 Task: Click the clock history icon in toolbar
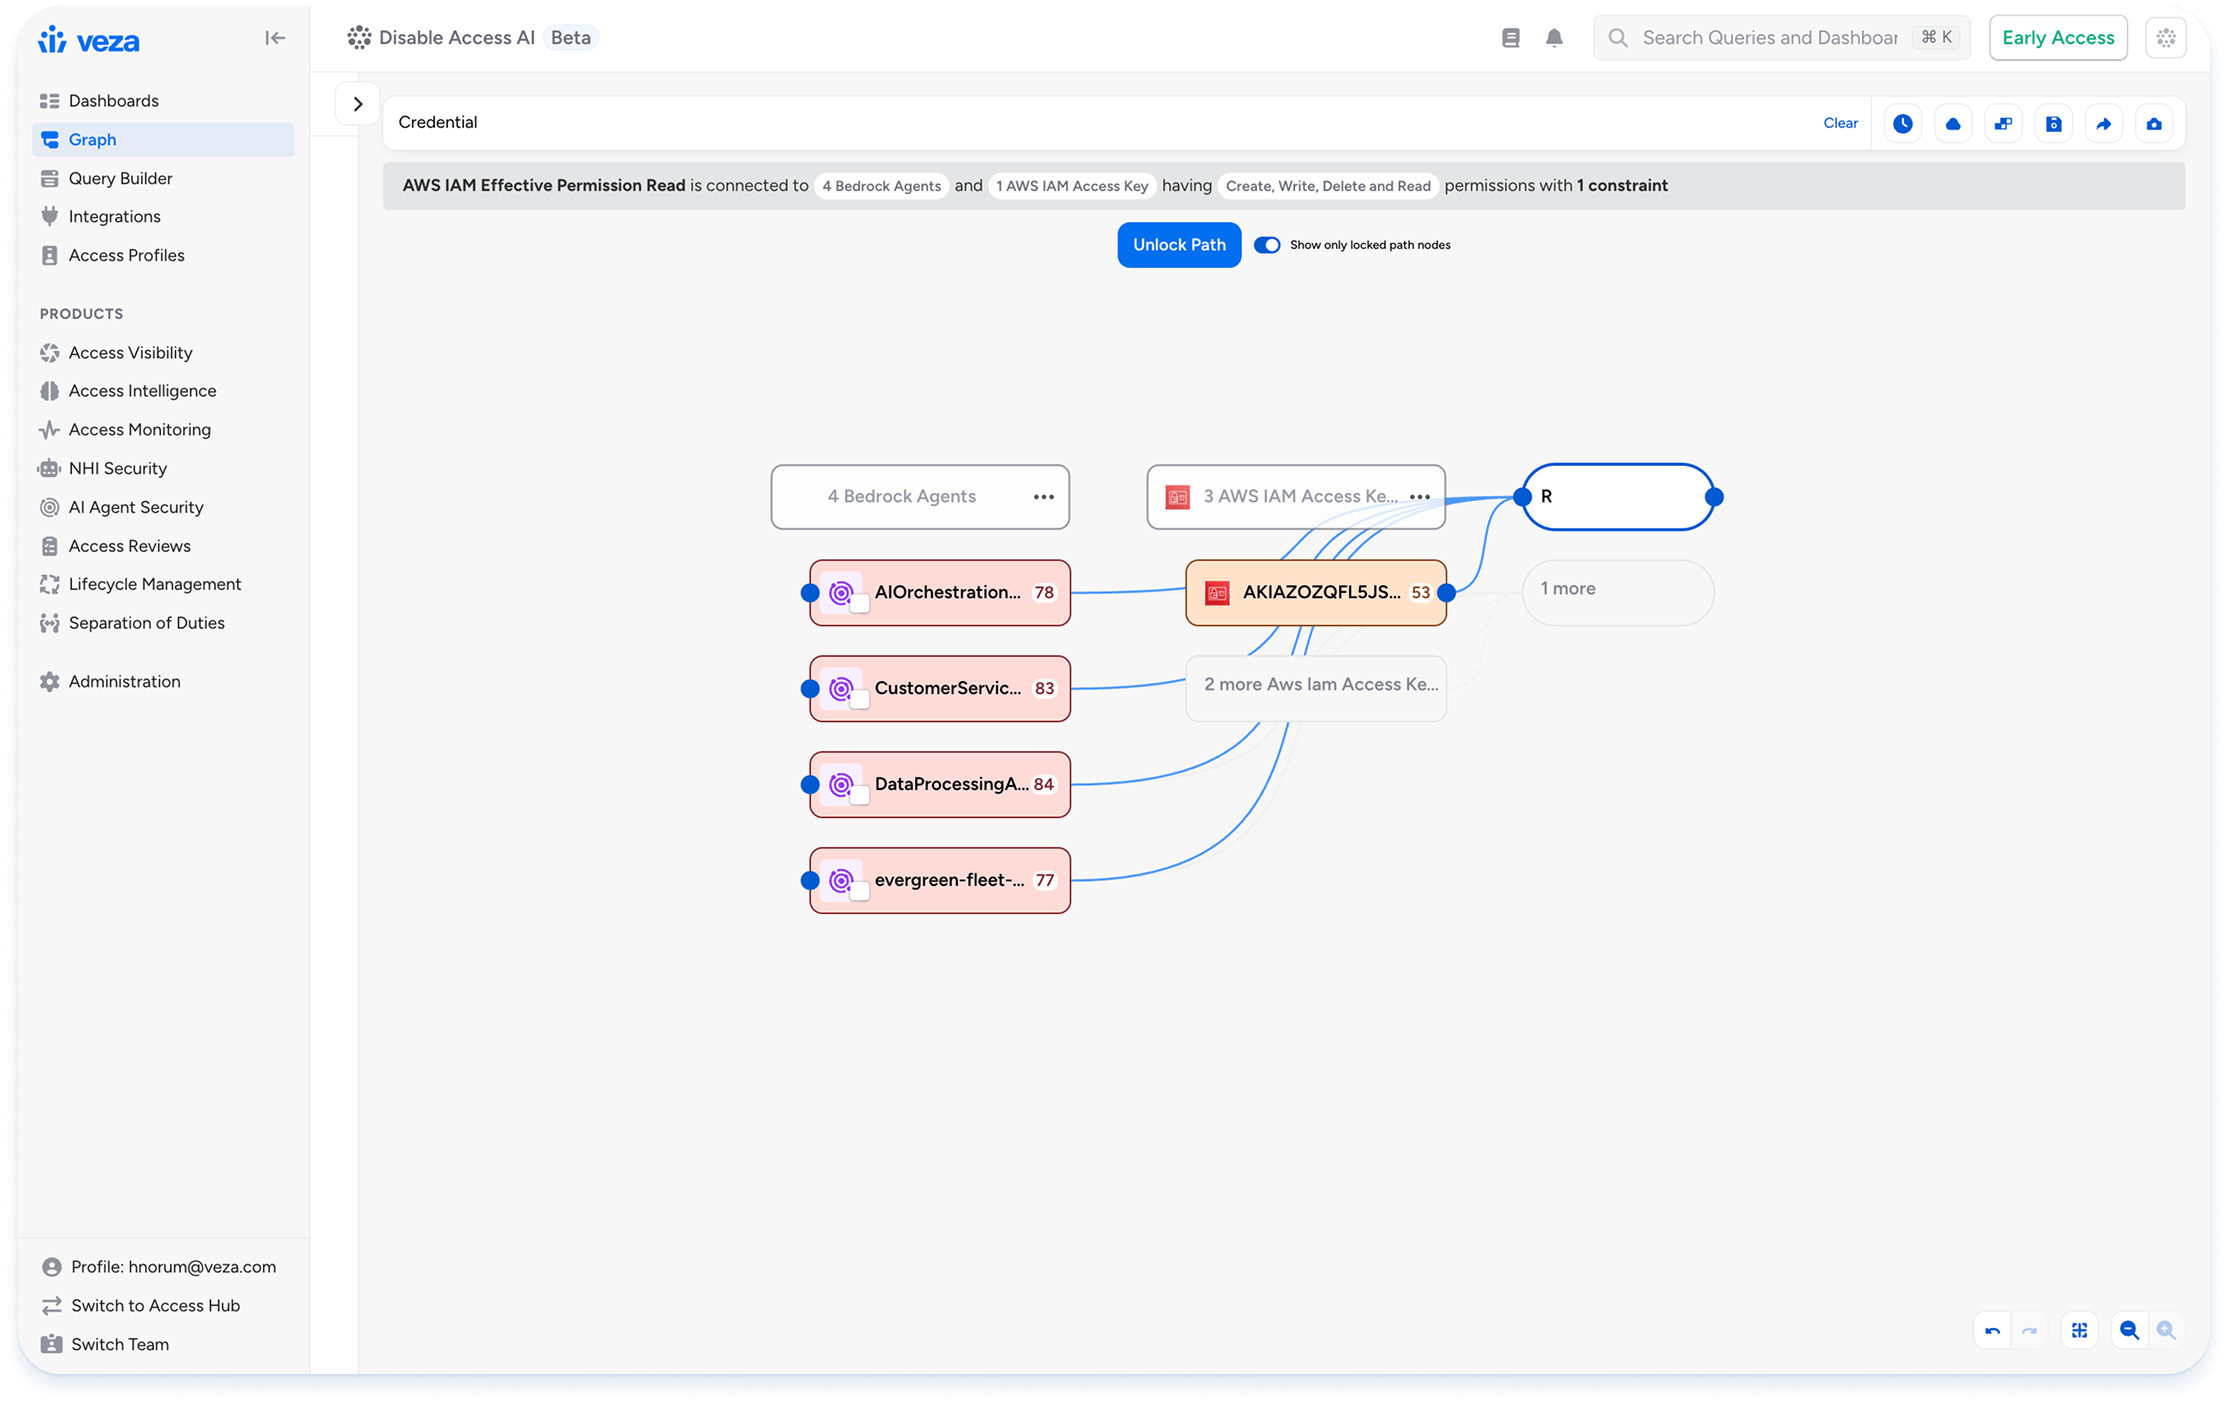tap(1902, 124)
